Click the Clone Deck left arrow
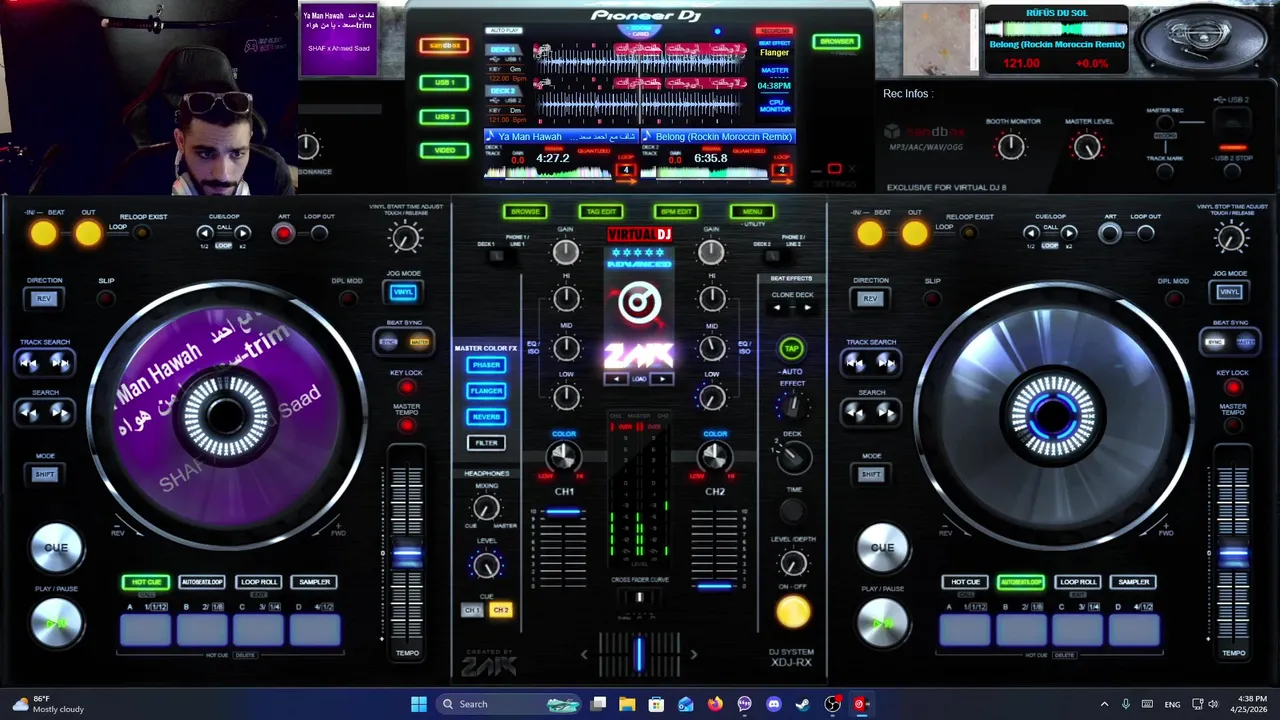 coord(778,307)
